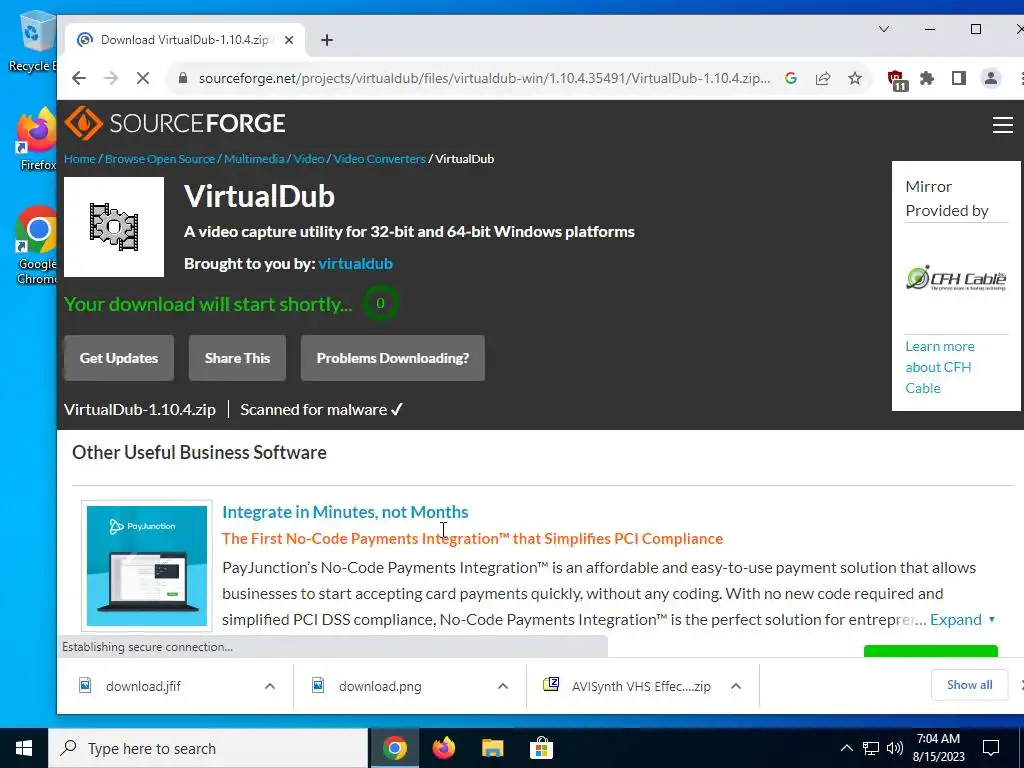
Task: Select the Recycle Bin desktop icon
Action: tap(33, 42)
